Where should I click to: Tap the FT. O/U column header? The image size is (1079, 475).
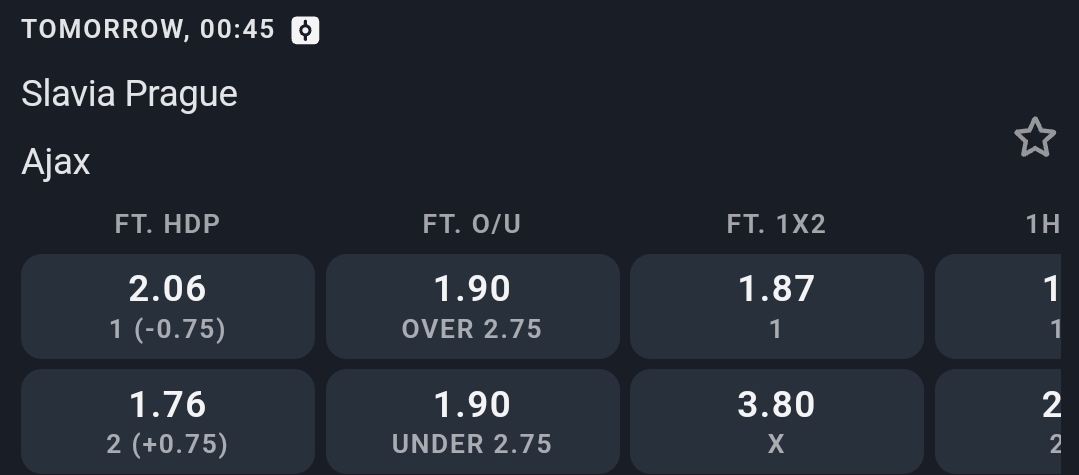(x=472, y=224)
